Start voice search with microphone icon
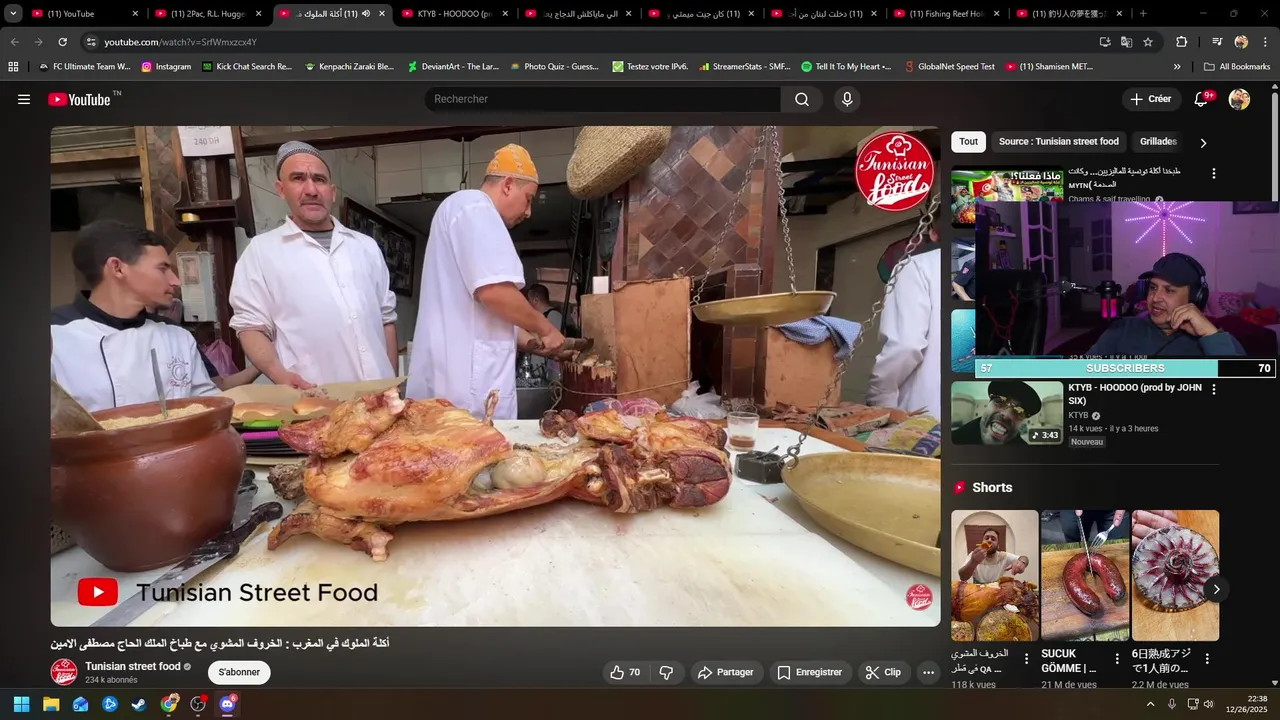The image size is (1280, 720). click(847, 99)
